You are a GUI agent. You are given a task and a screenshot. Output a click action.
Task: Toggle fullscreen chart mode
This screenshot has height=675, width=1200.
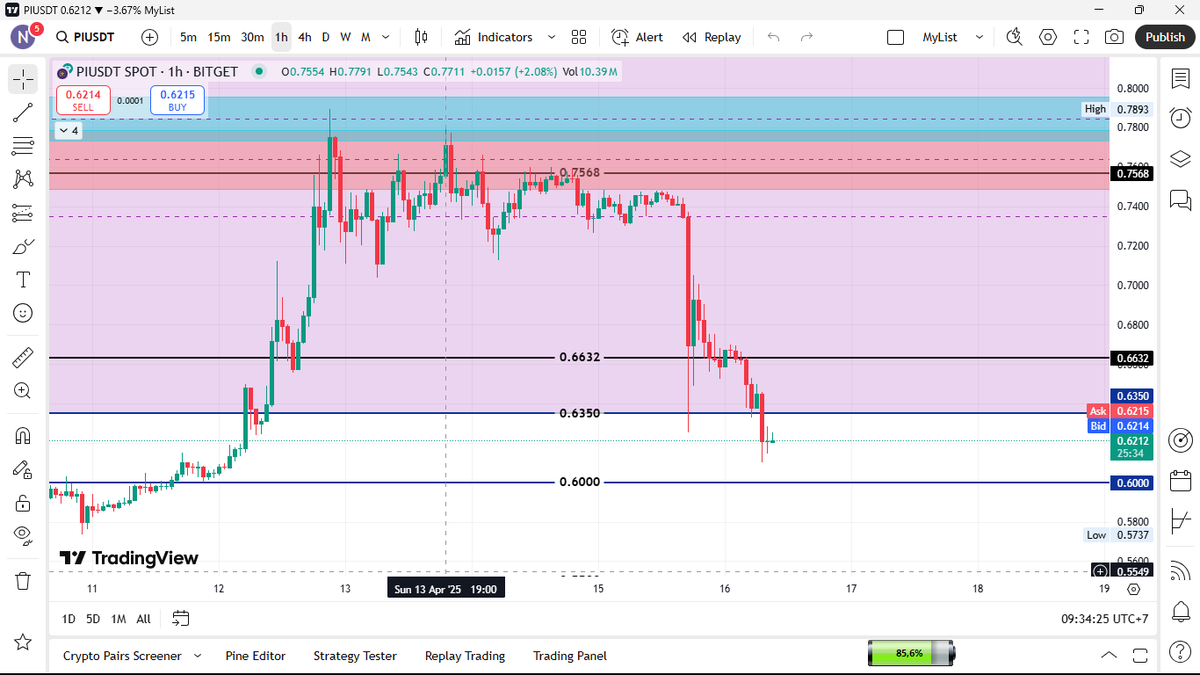(x=1081, y=37)
